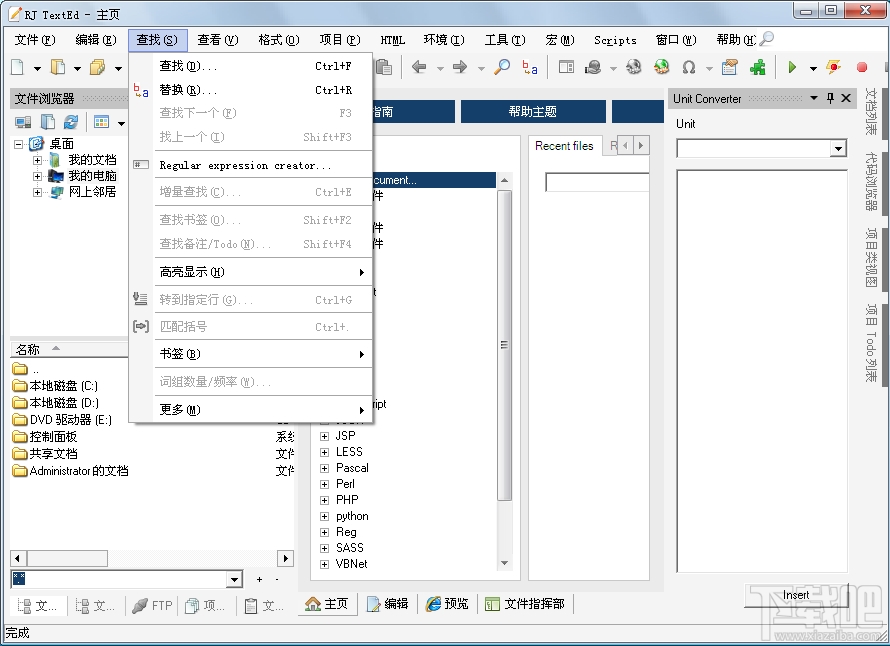Click the search magnifier beside the help menu
This screenshot has width=890, height=646.
coord(767,39)
